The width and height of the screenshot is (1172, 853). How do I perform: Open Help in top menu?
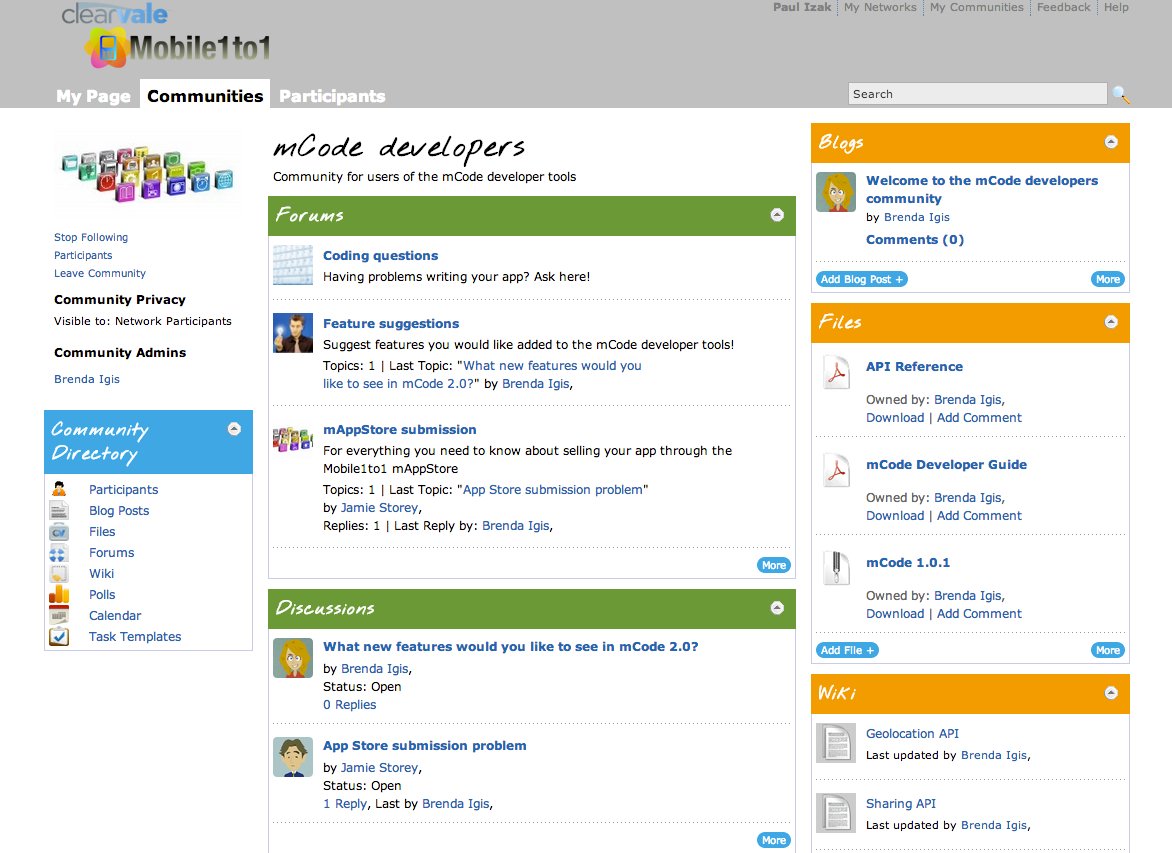1116,7
